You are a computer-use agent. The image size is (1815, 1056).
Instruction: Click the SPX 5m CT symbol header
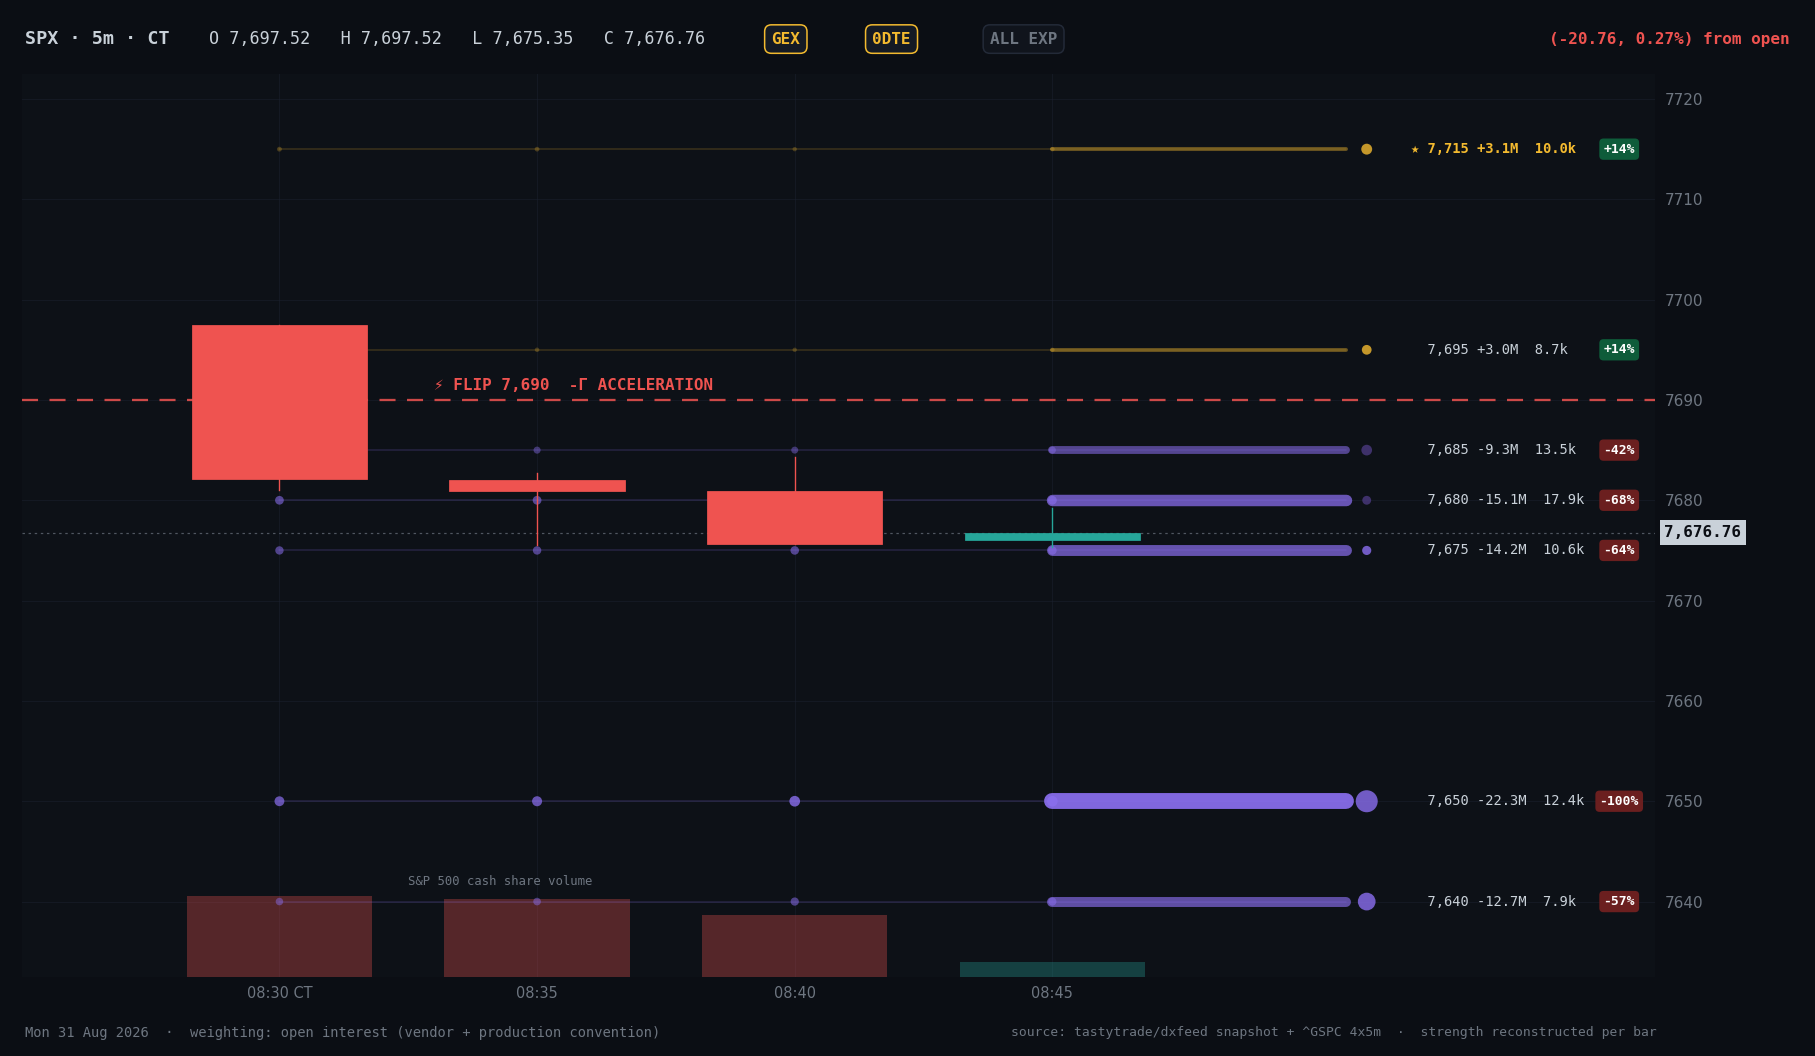97,39
